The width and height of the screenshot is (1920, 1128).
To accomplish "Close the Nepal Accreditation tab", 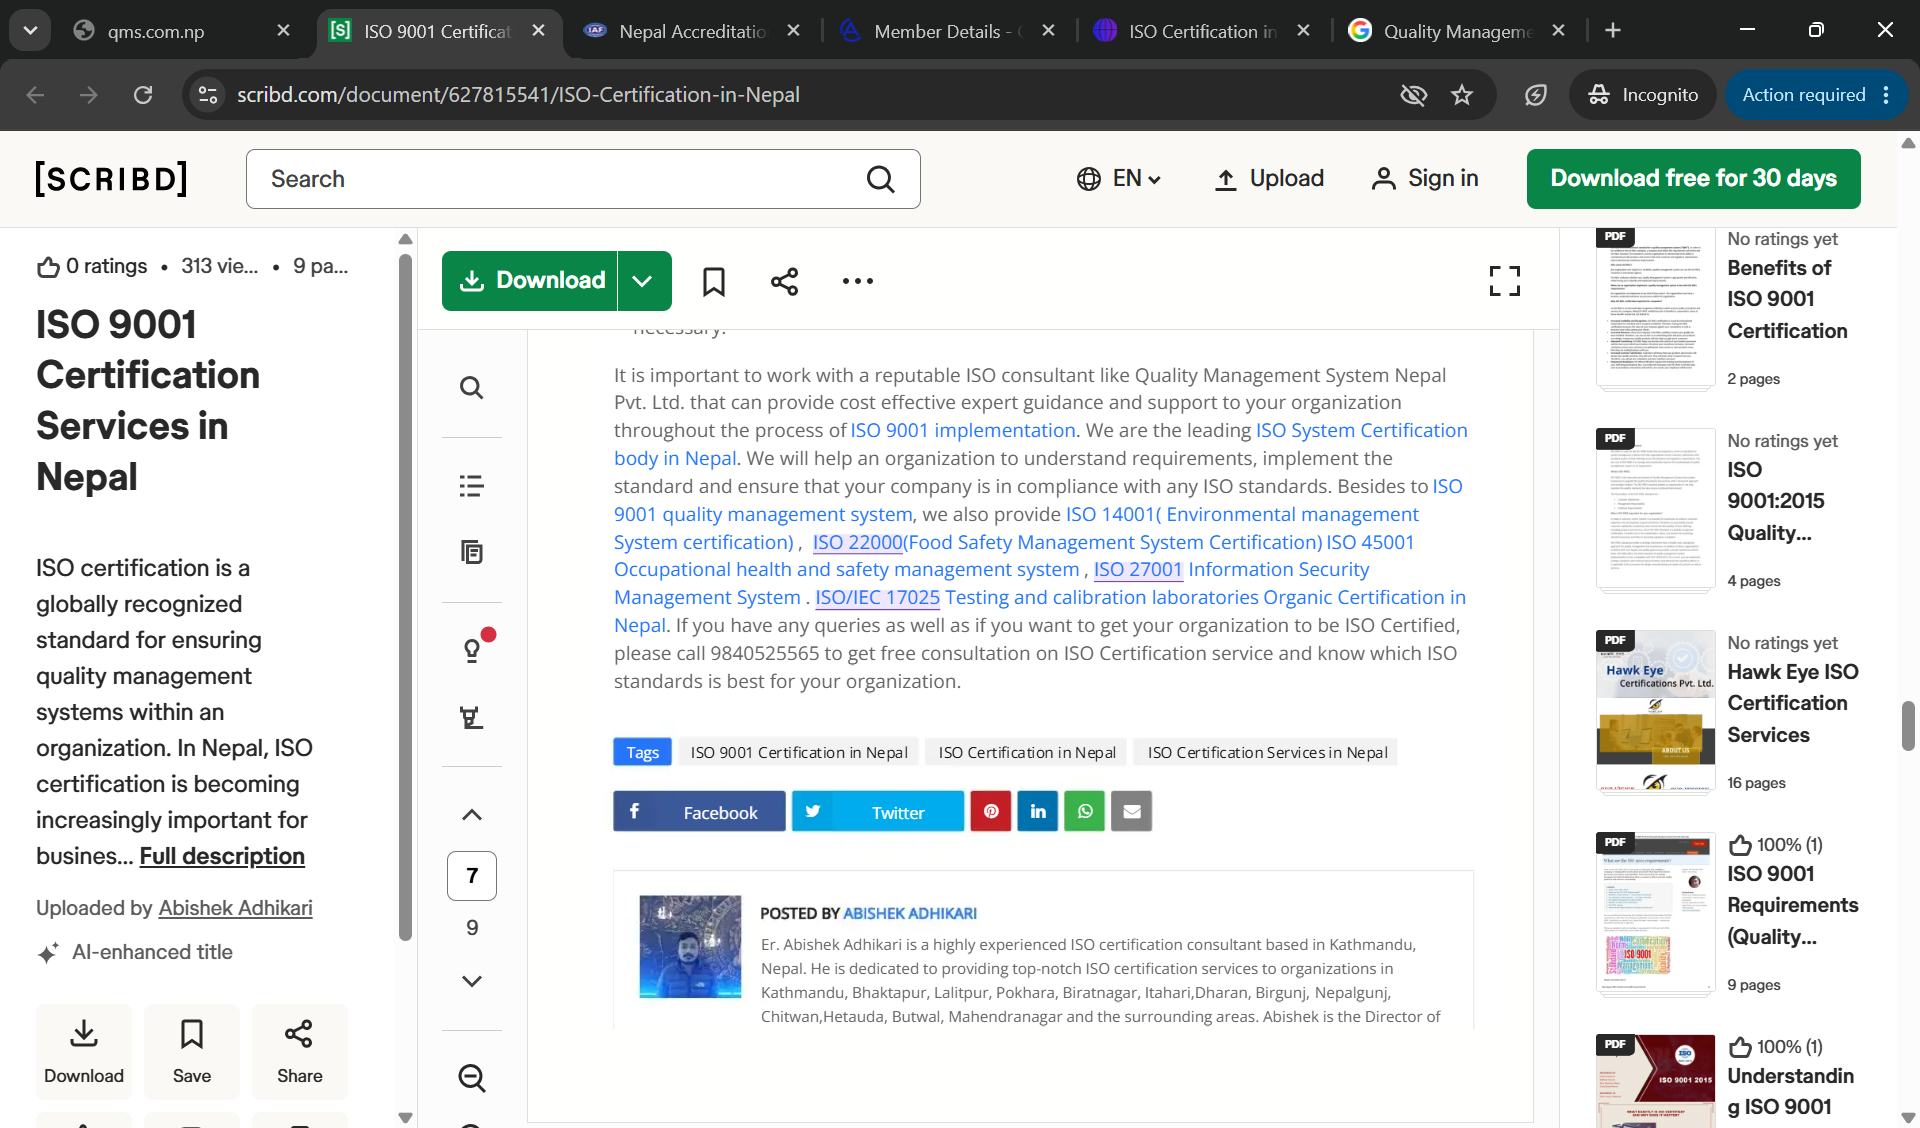I will (794, 31).
